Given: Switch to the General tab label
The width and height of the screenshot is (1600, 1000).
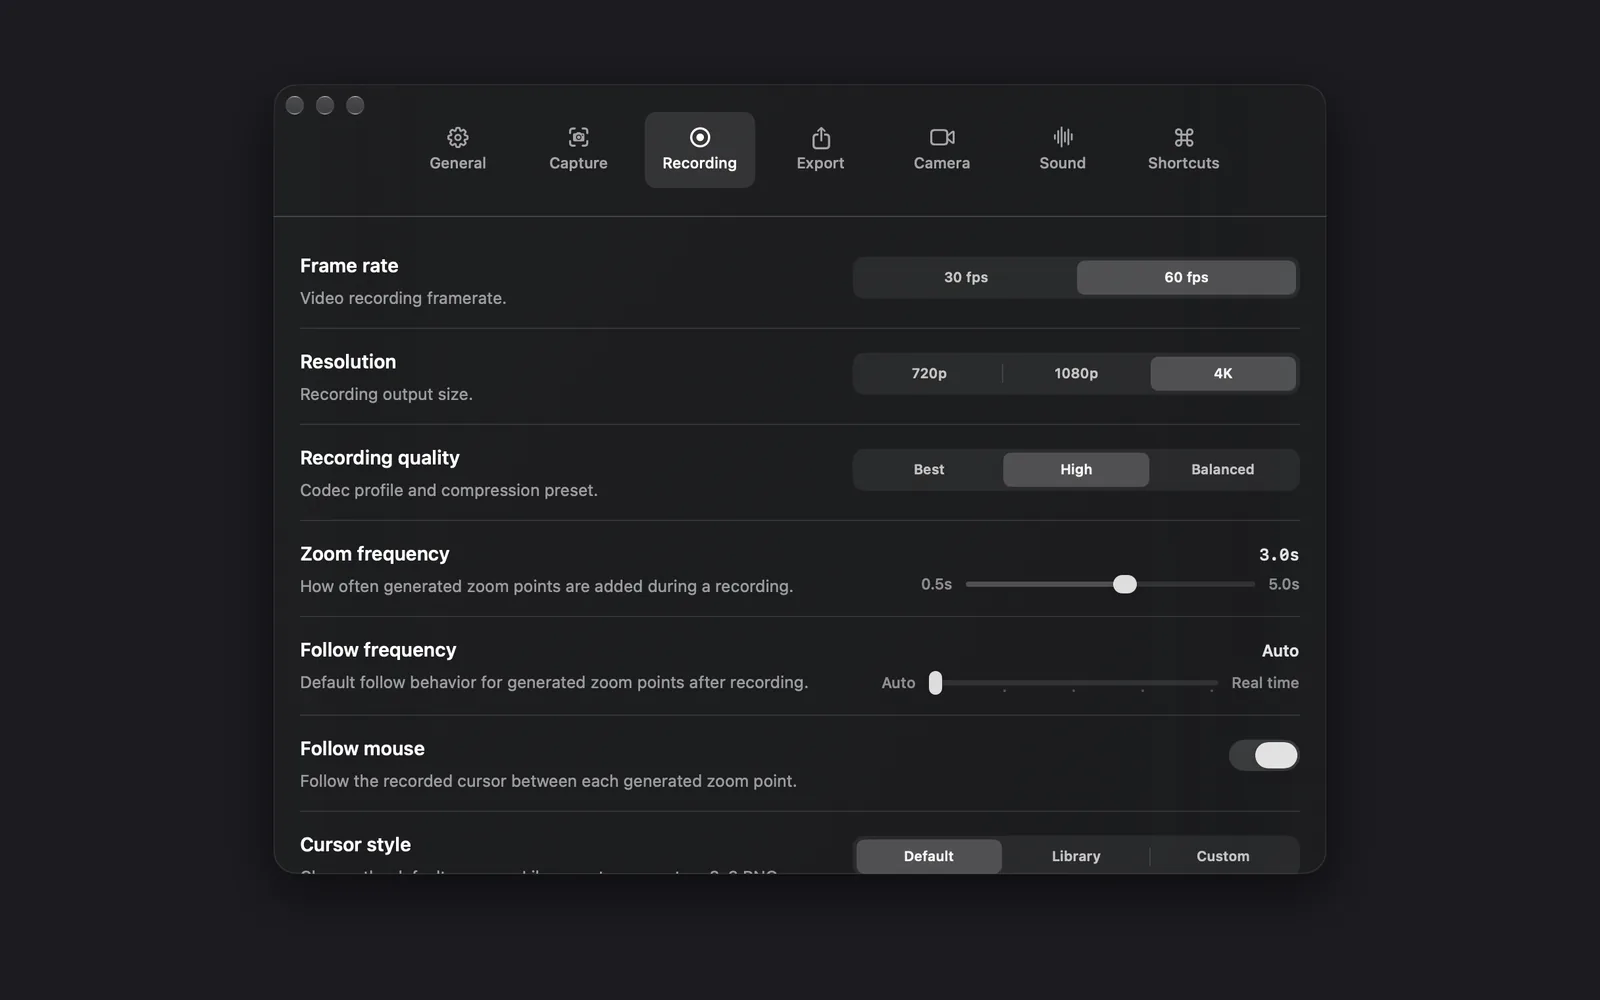Looking at the screenshot, I should [x=458, y=163].
